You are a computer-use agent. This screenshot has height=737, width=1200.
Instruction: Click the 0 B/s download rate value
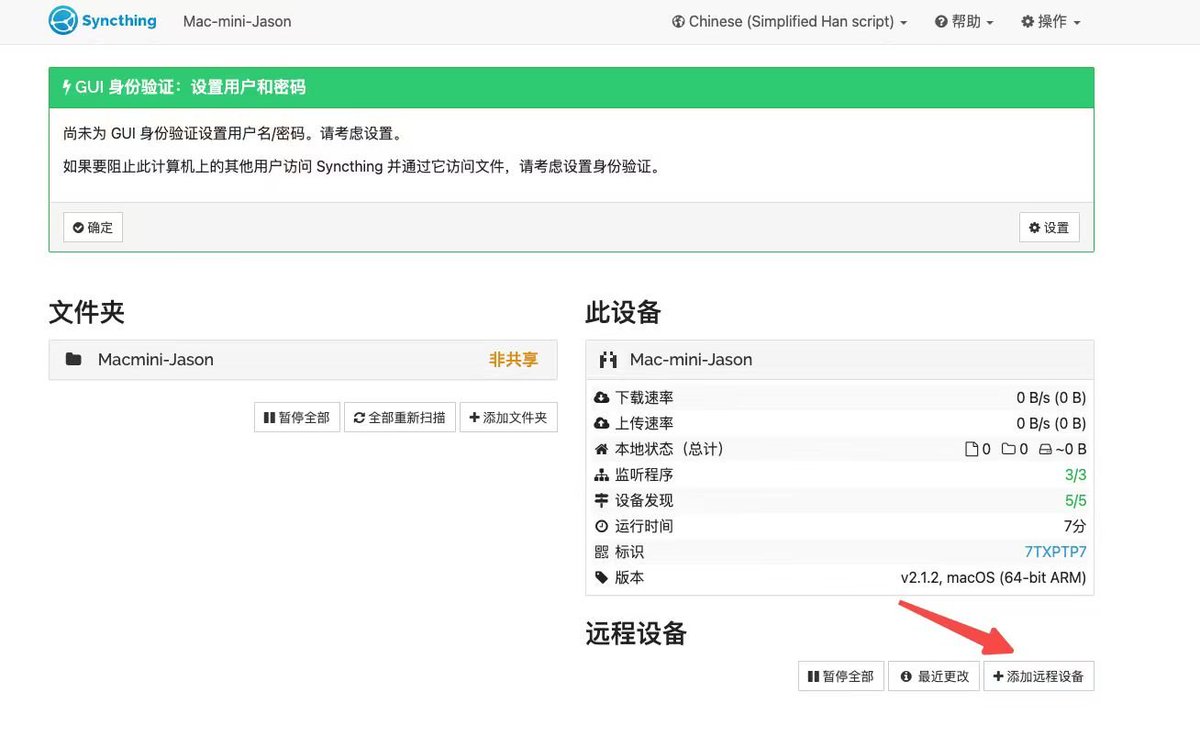(x=1051, y=397)
